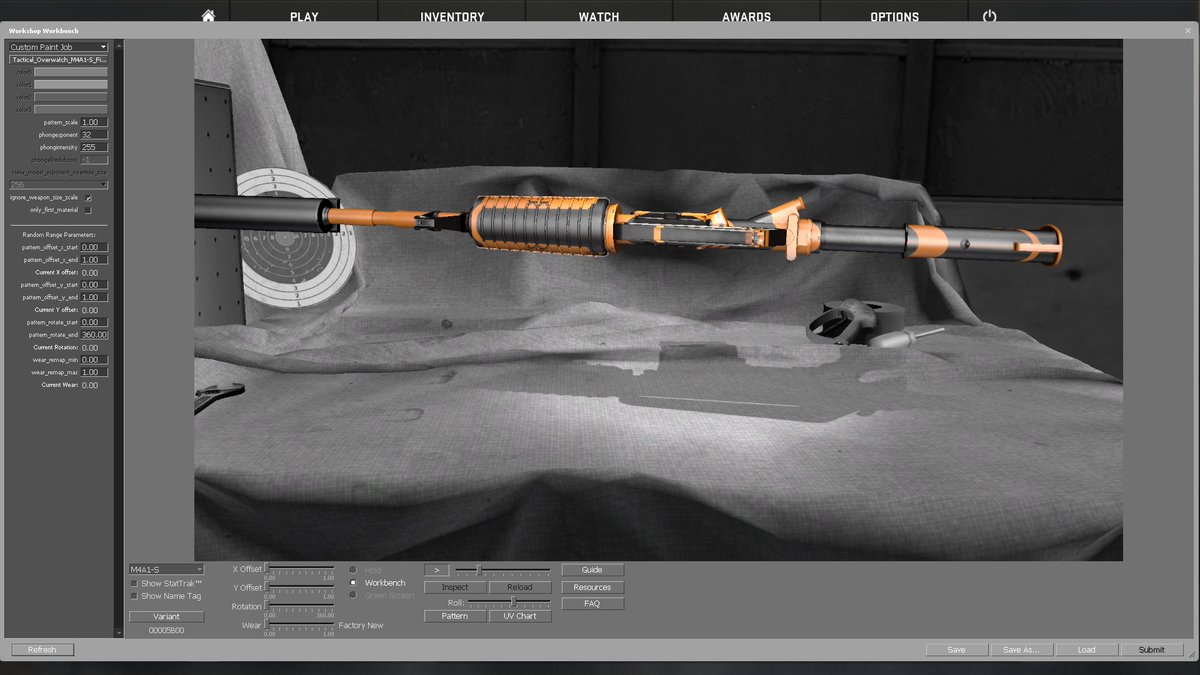Open the view model exponent override size dropdown

pos(58,185)
